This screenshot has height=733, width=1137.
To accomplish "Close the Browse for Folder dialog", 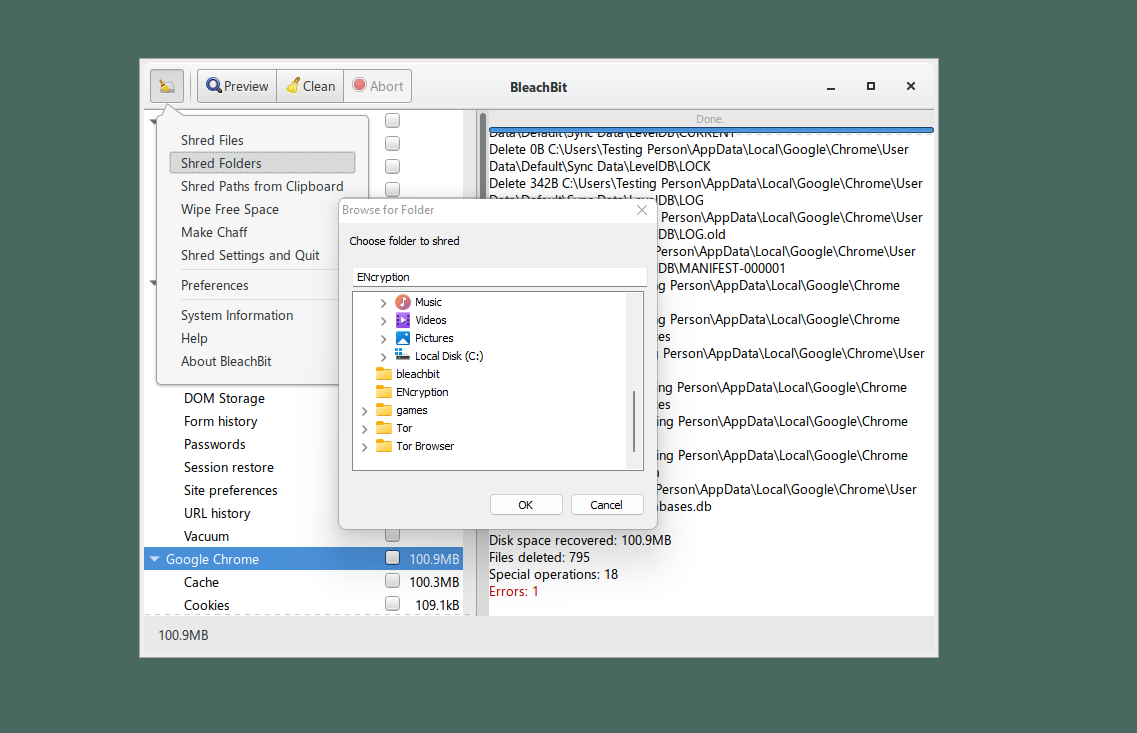I will (x=642, y=210).
